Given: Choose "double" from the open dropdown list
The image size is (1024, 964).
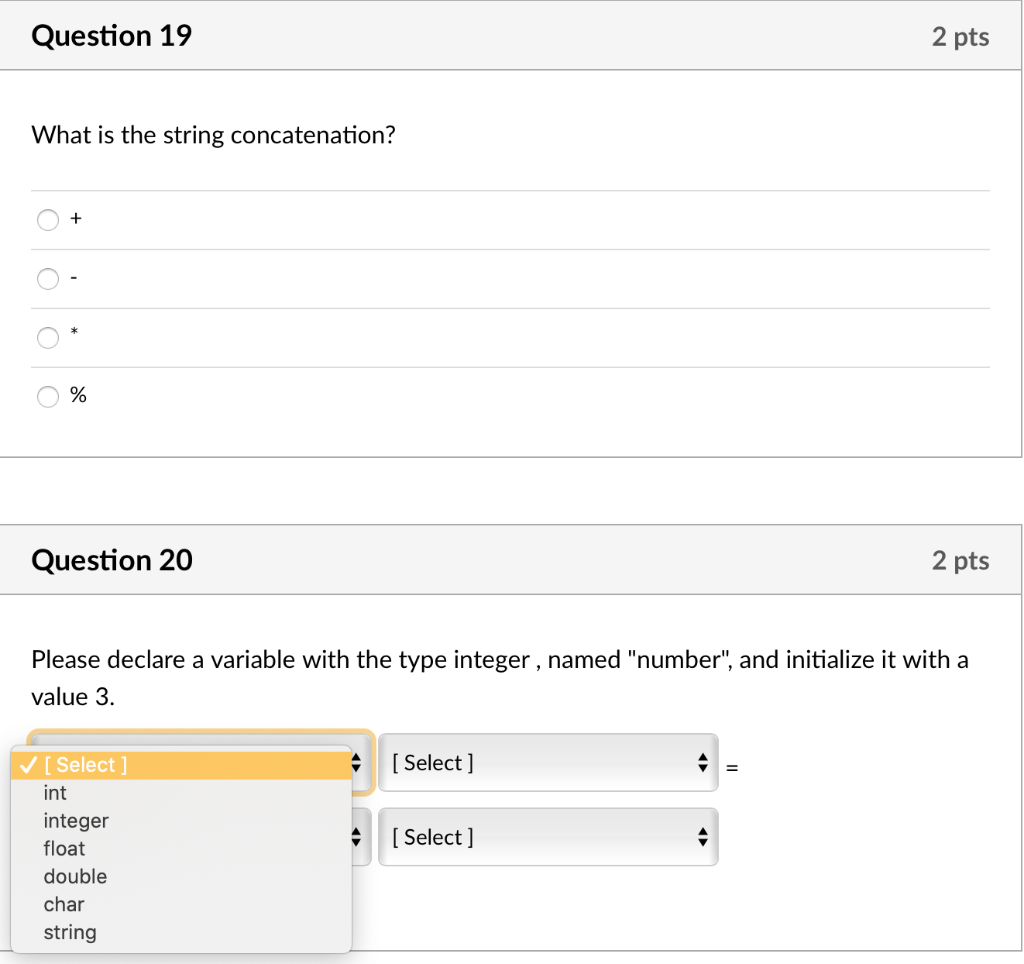Looking at the screenshot, I should 76,877.
